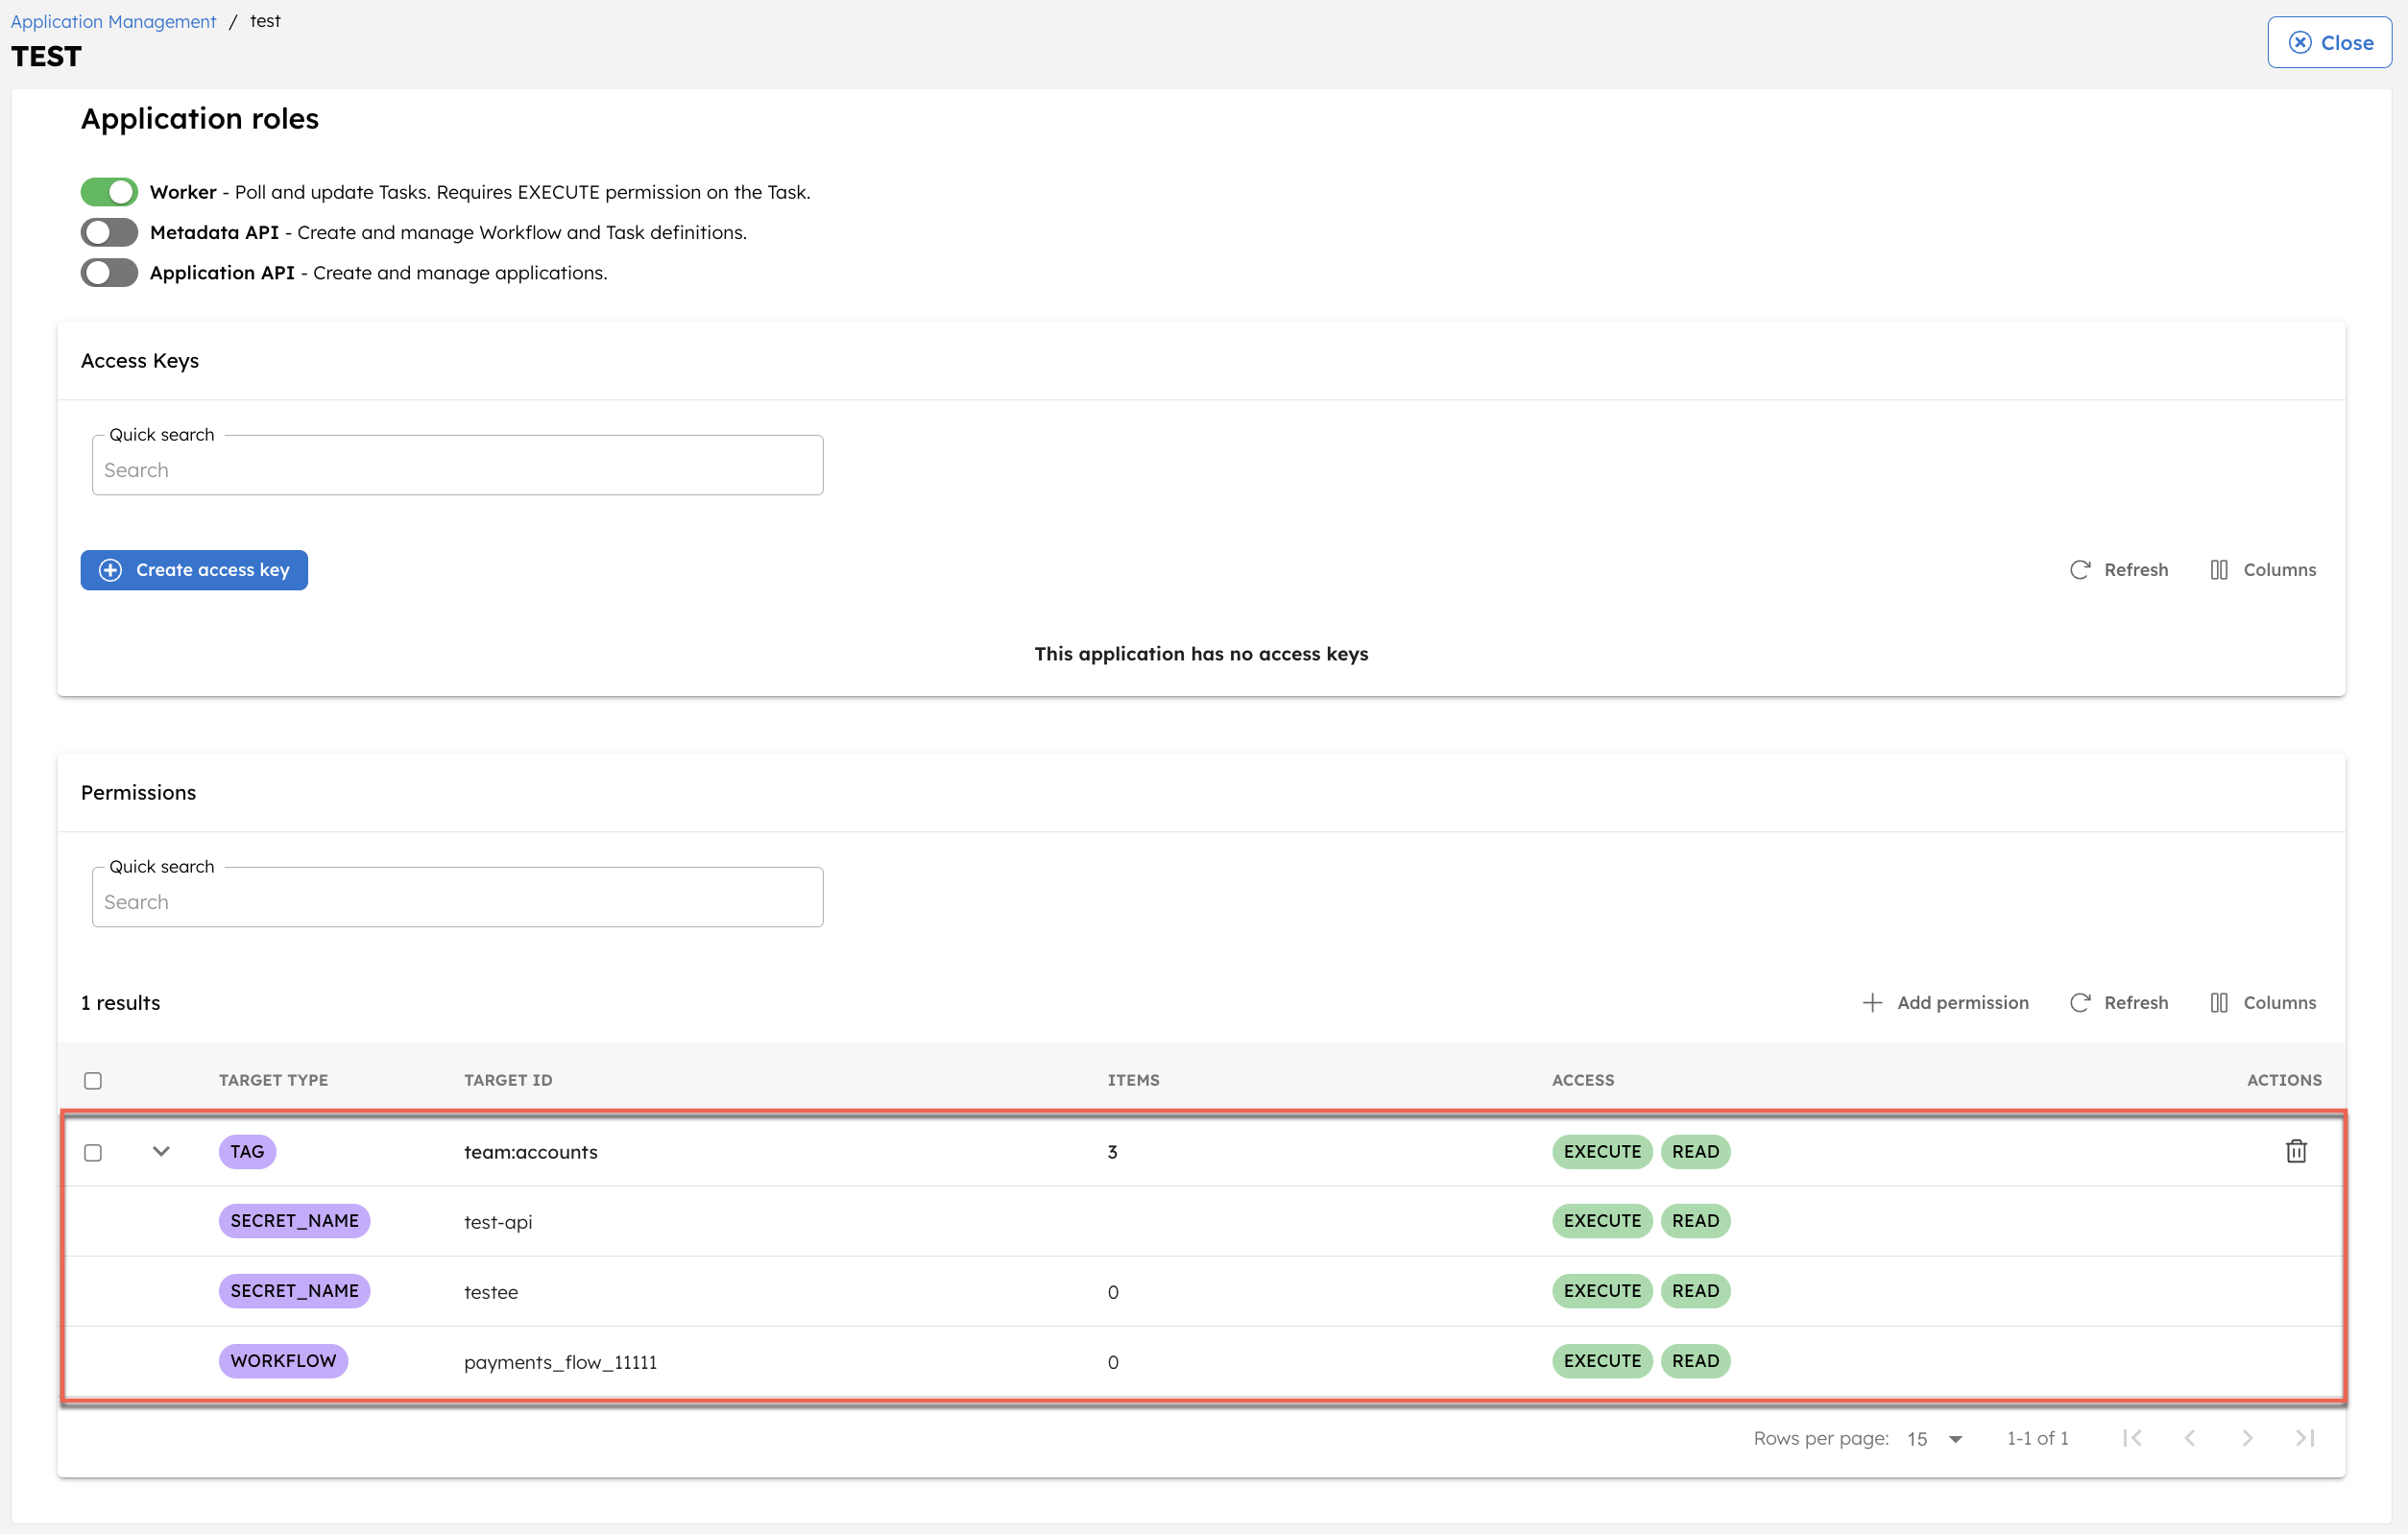Click the team:accounts target ID

(x=530, y=1152)
